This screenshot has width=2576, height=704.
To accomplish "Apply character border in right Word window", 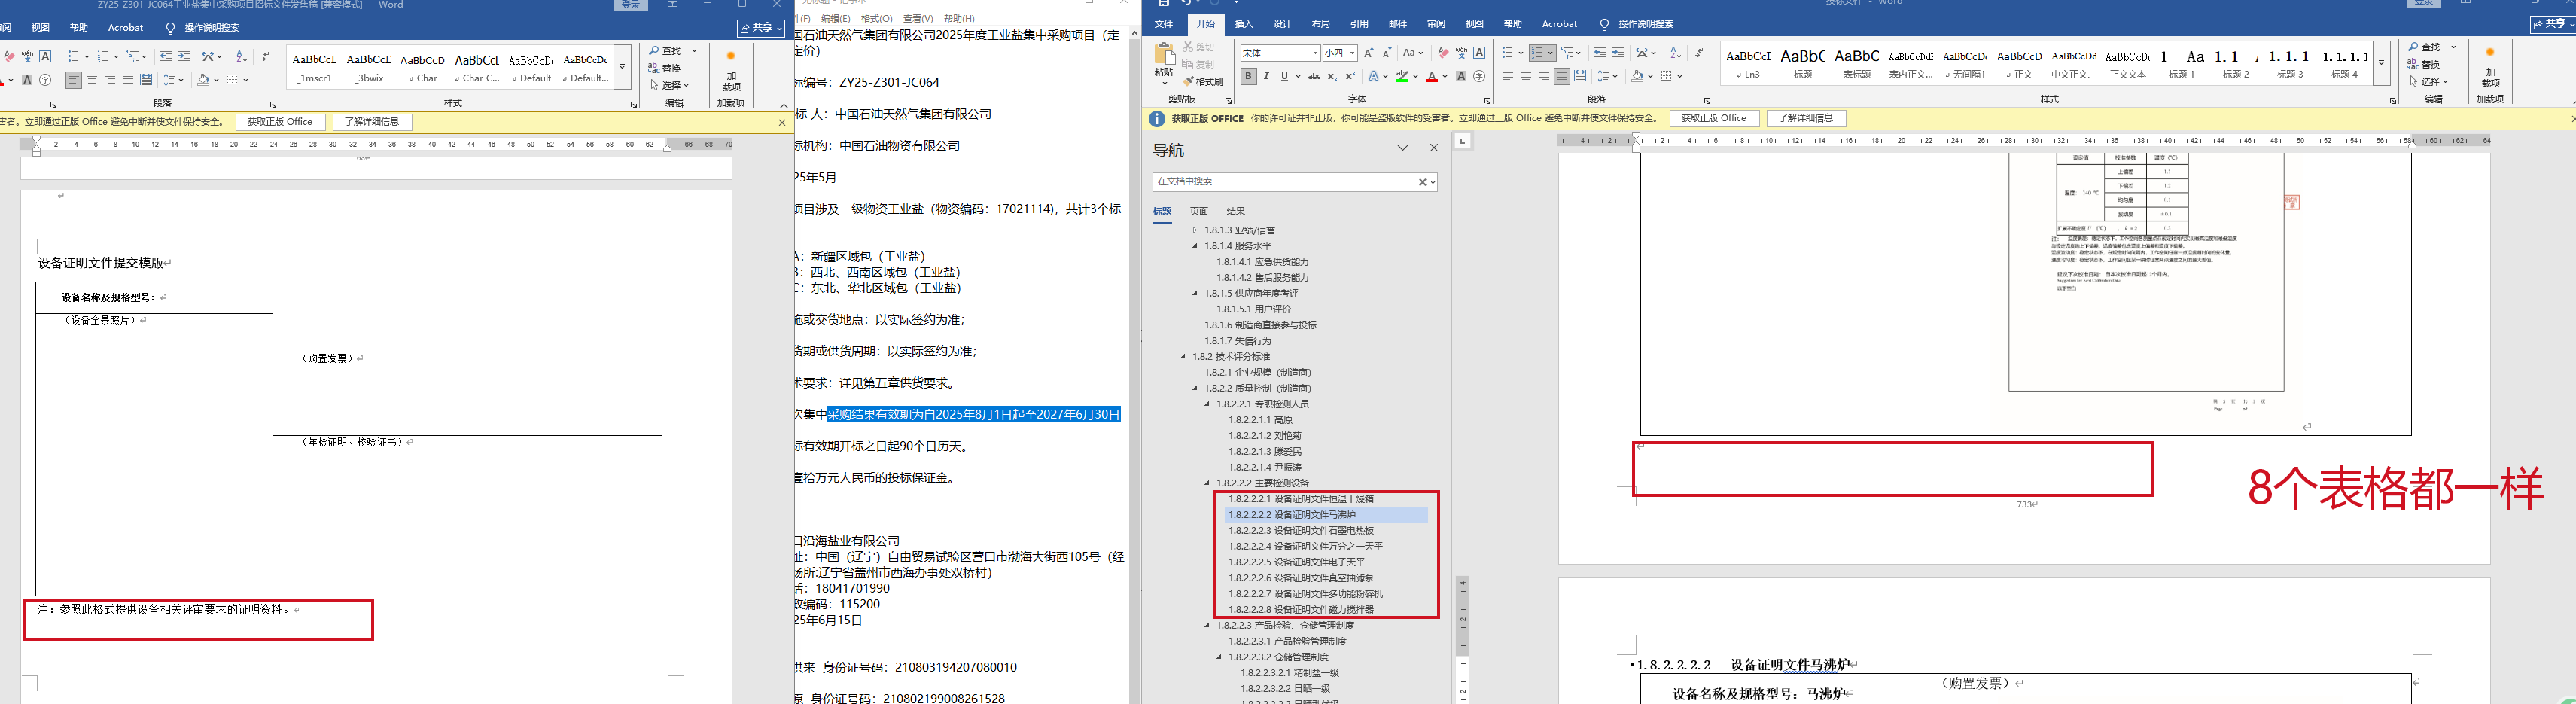I will coord(1480,53).
